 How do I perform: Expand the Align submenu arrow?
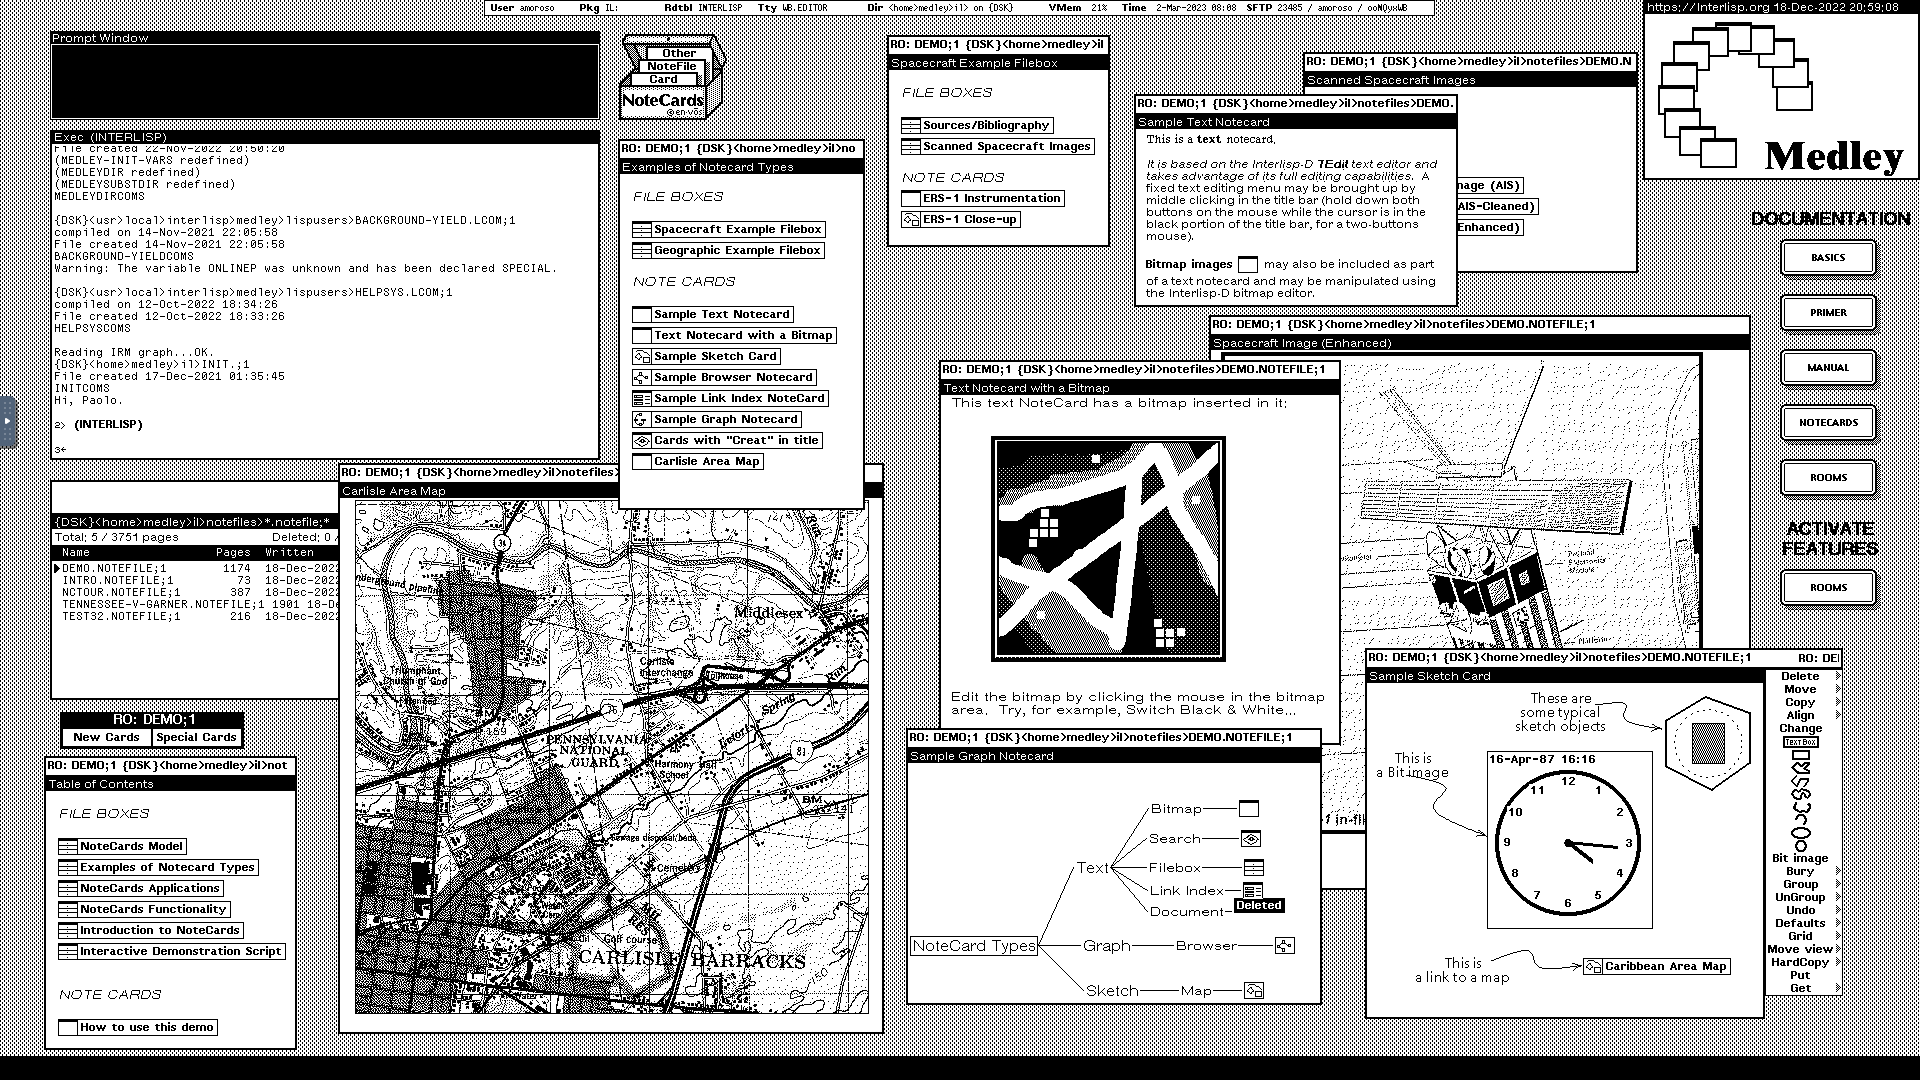tap(1838, 715)
